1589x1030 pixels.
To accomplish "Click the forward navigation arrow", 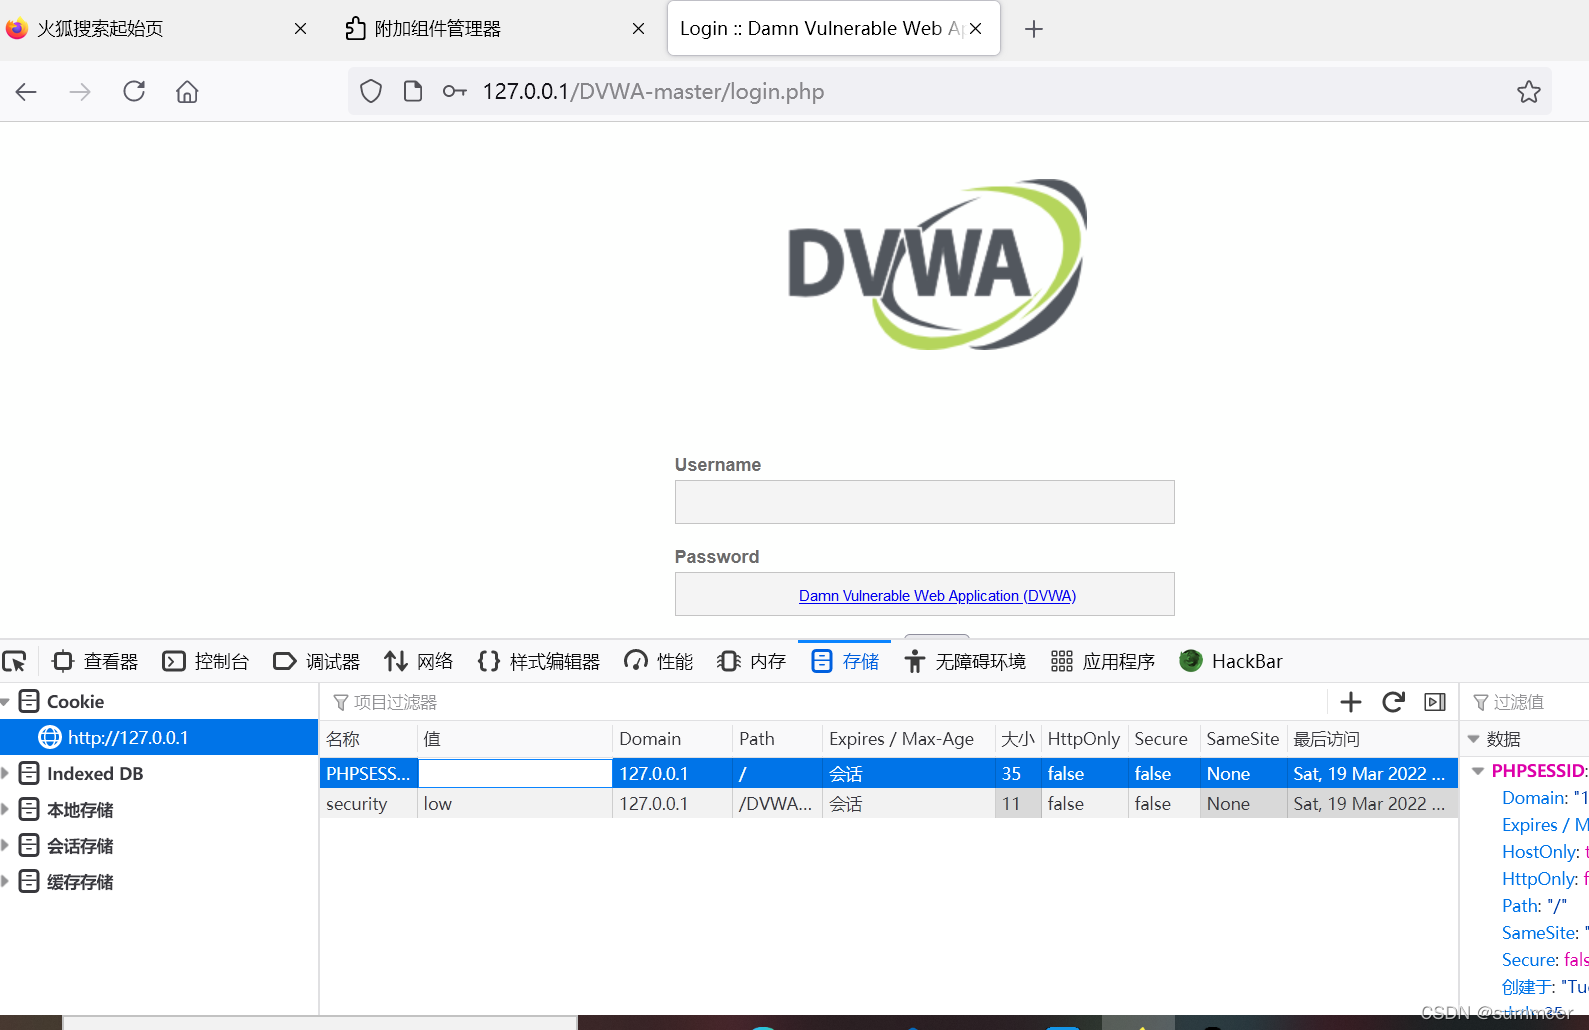I will tap(80, 92).
